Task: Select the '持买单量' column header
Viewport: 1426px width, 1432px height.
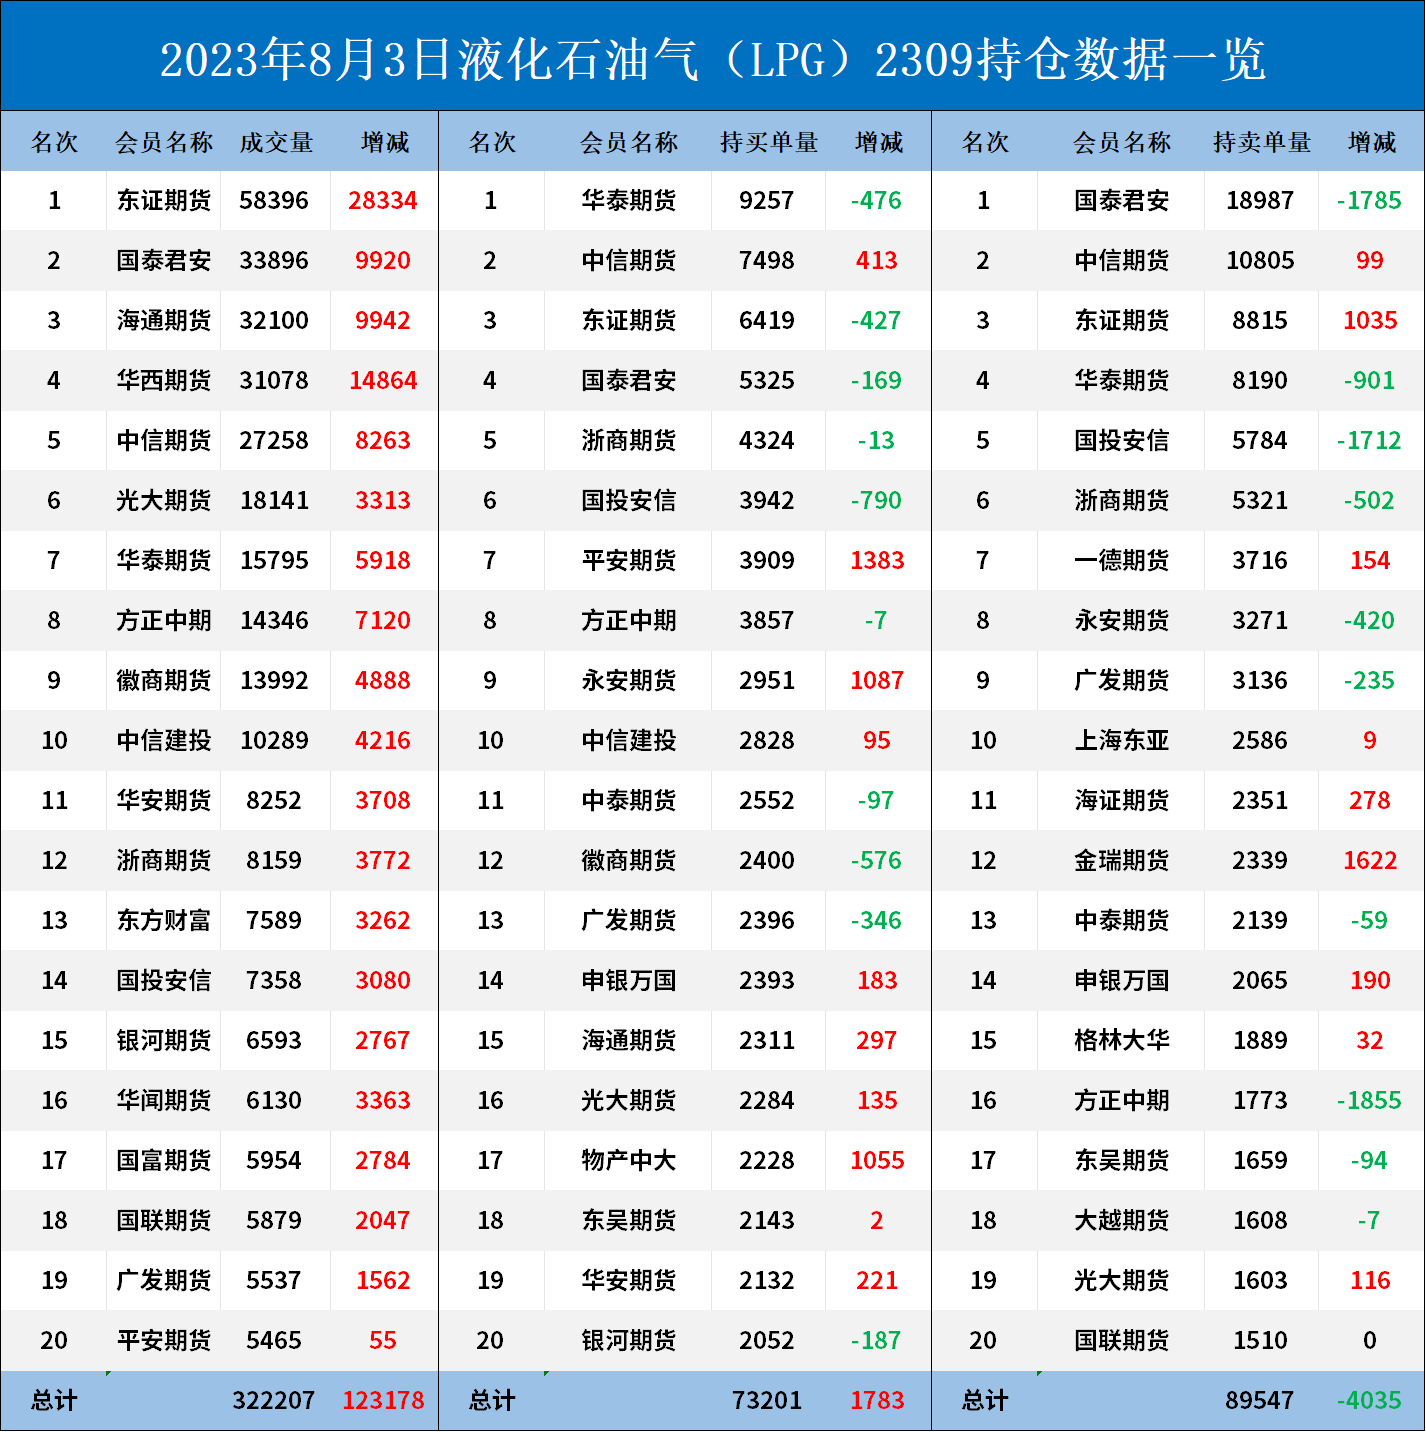Action: click(x=768, y=142)
